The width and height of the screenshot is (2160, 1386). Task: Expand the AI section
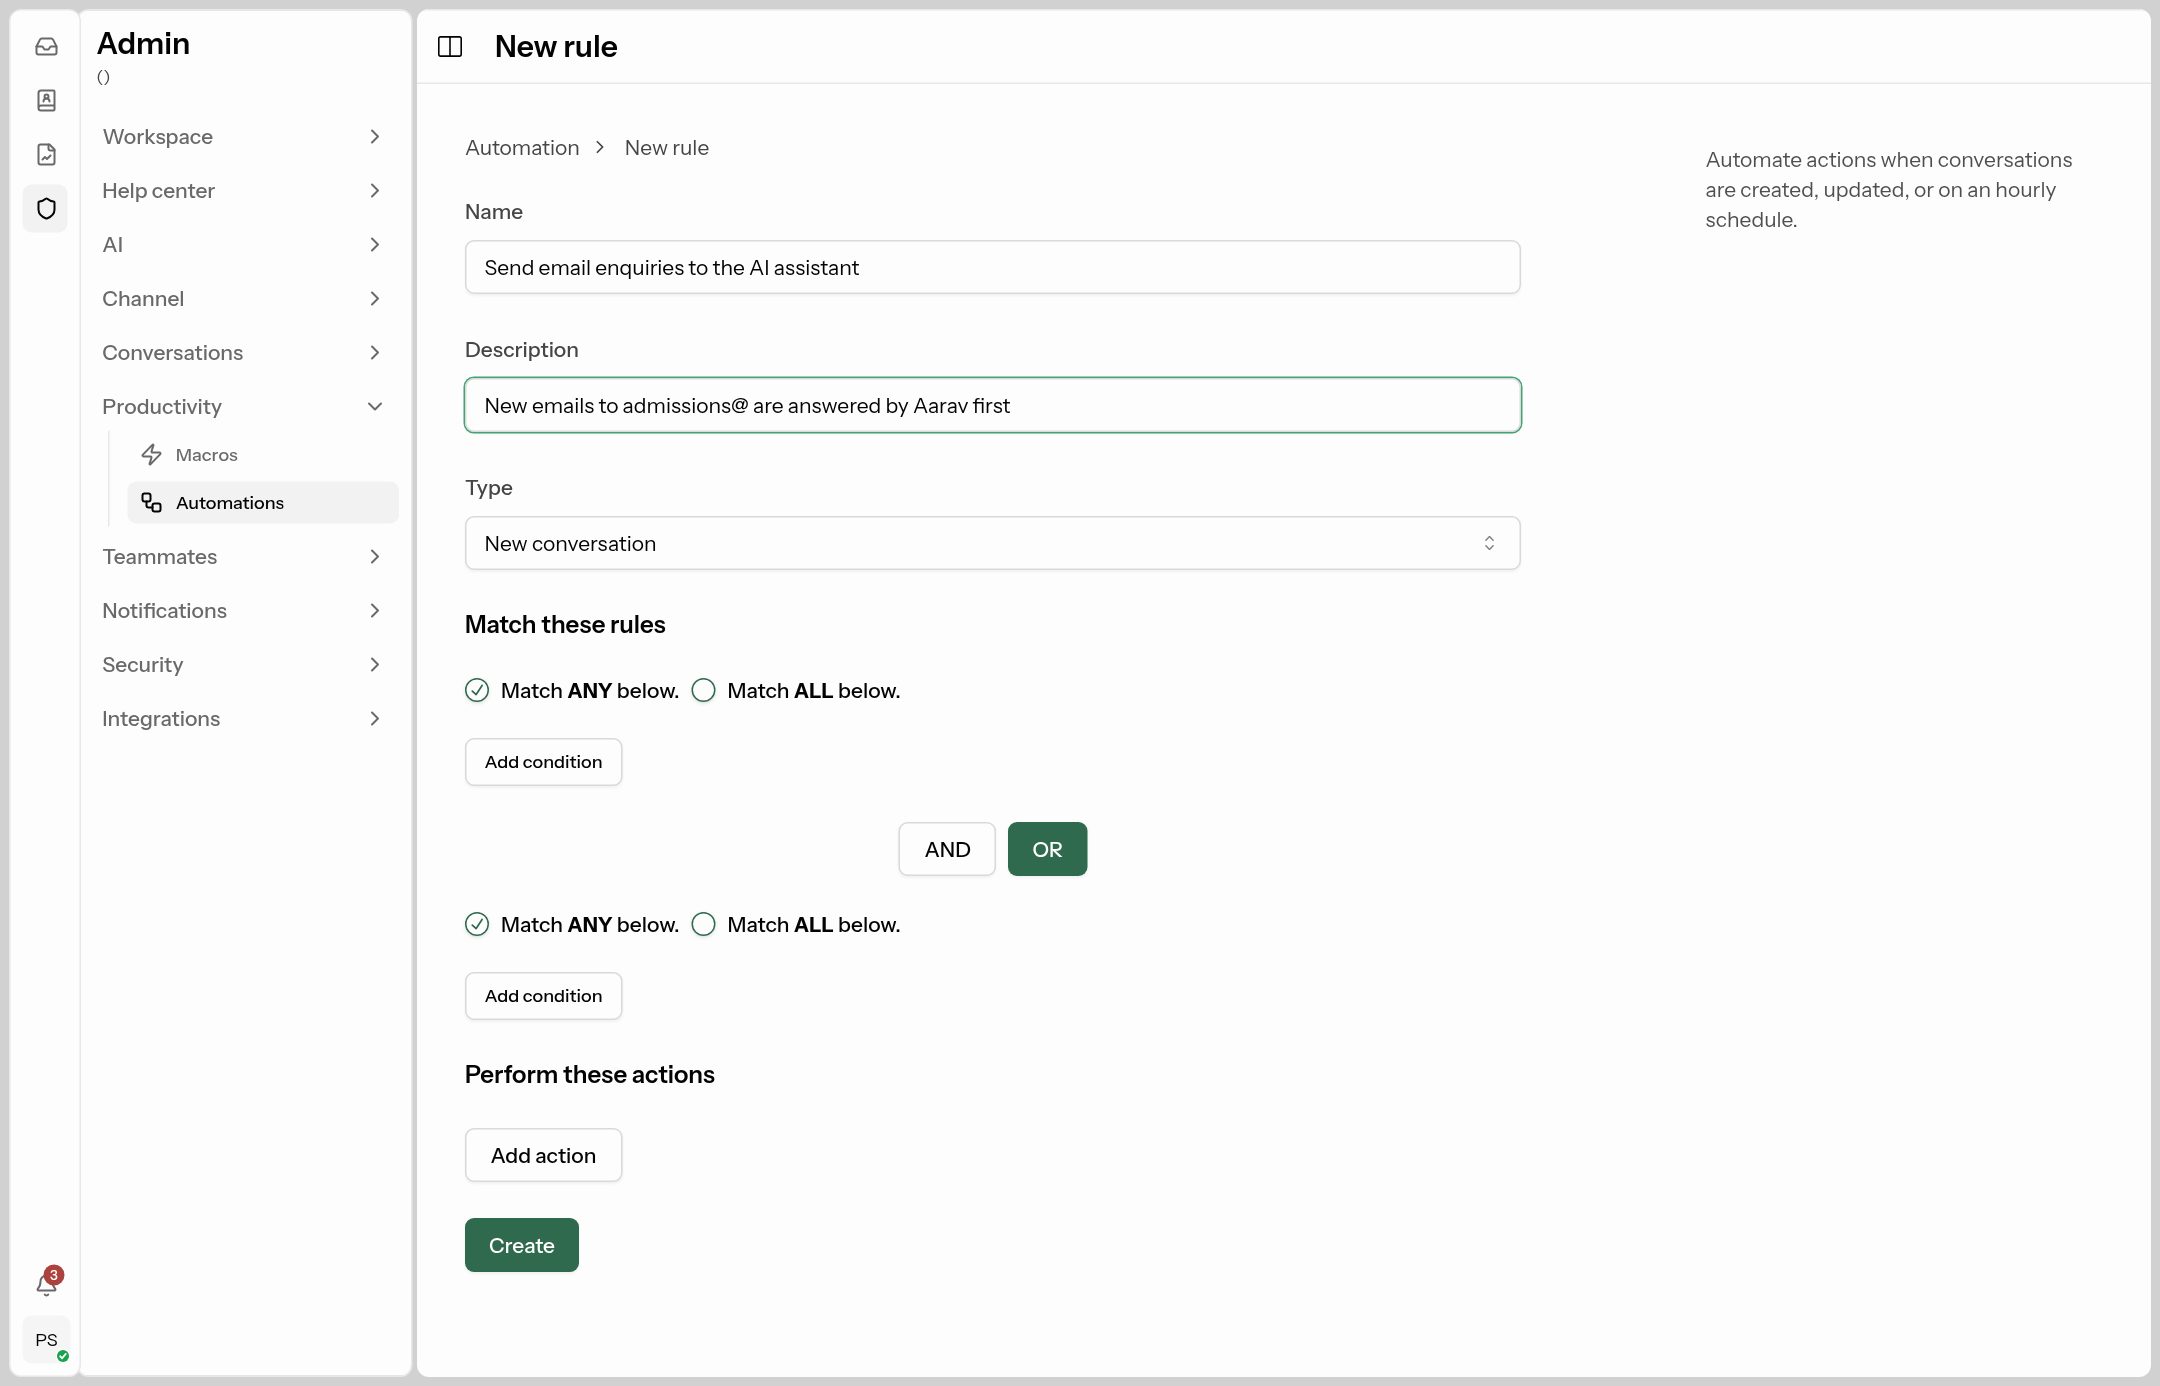point(243,245)
